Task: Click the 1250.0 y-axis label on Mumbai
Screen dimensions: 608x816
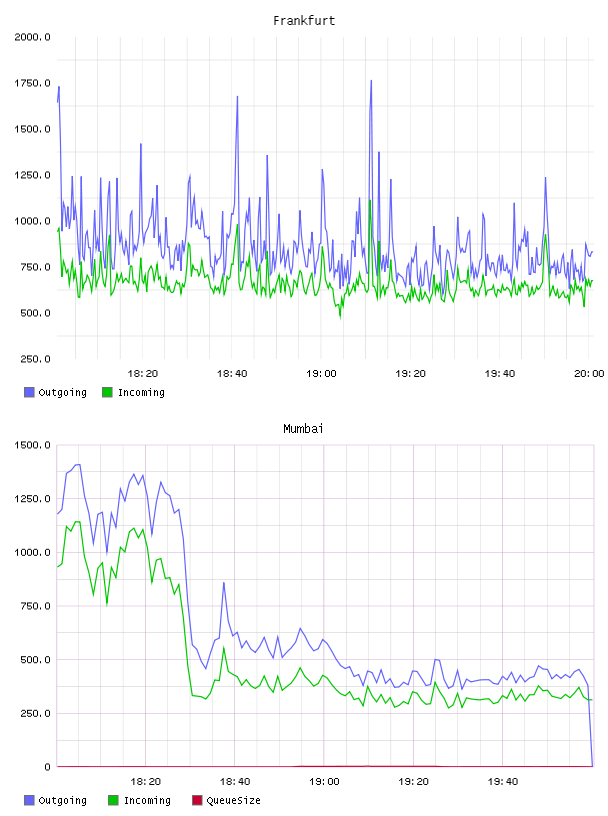Action: pos(32,499)
